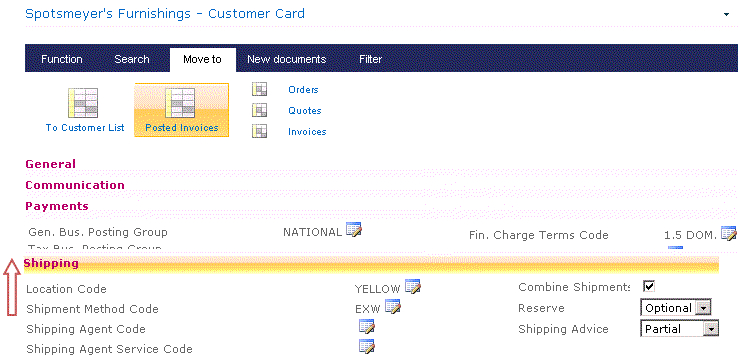Open the To Customer List icon
Screen dimensions: 738x363
[83, 103]
